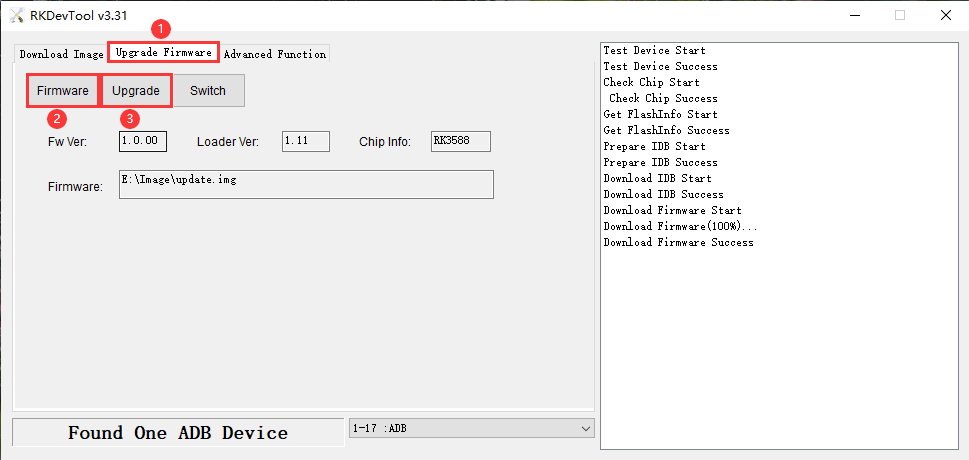Close the RKDevTool window
The height and width of the screenshot is (460, 969).
click(945, 15)
